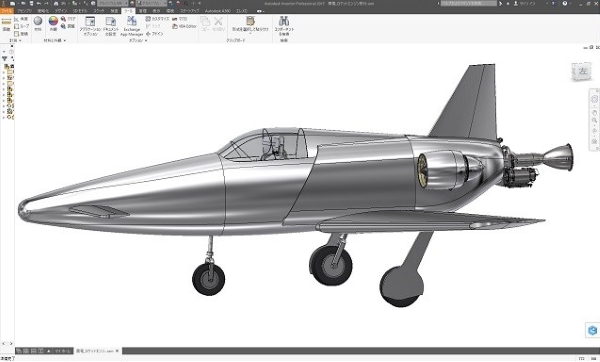The height and width of the screenshot is (362, 600).
Task: Open the Autodesk A360 ribbon tab
Action: click(x=217, y=11)
